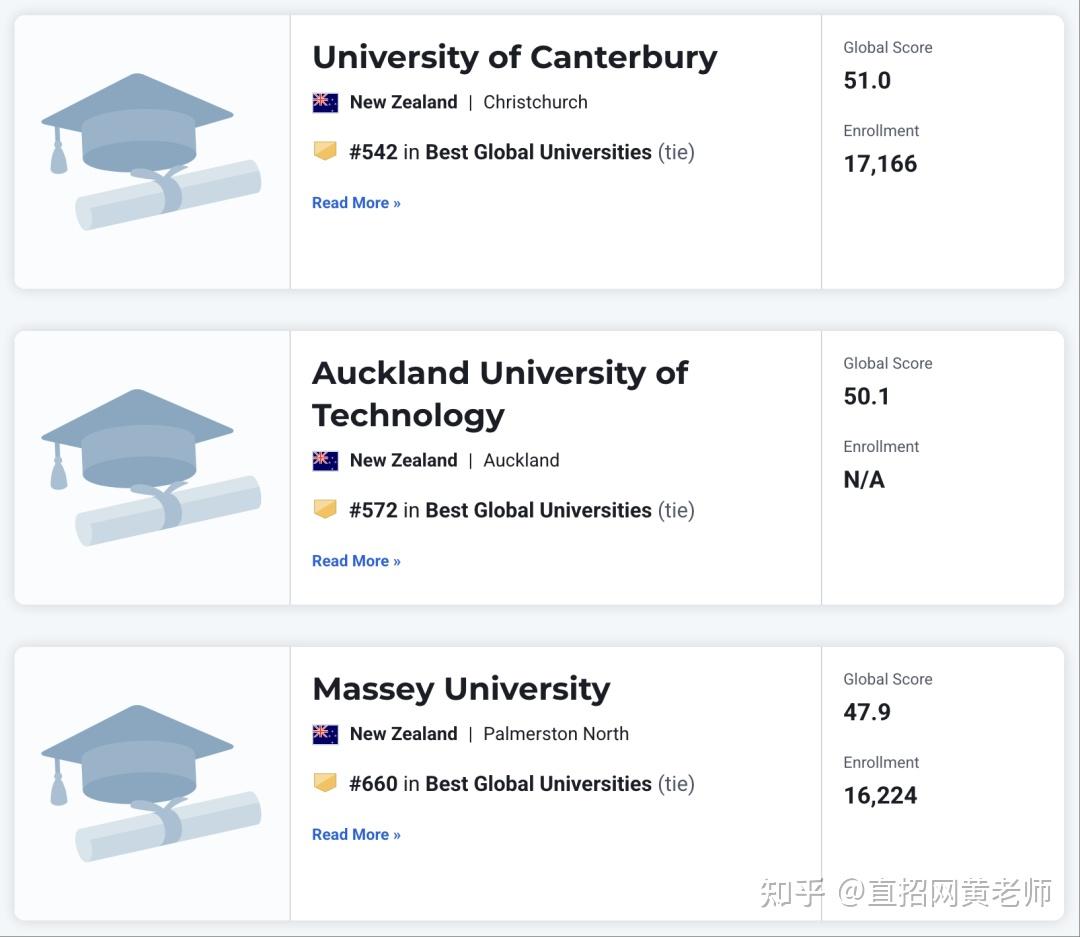1080x937 pixels.
Task: Click the Enrollment value N/A
Action: [x=864, y=480]
